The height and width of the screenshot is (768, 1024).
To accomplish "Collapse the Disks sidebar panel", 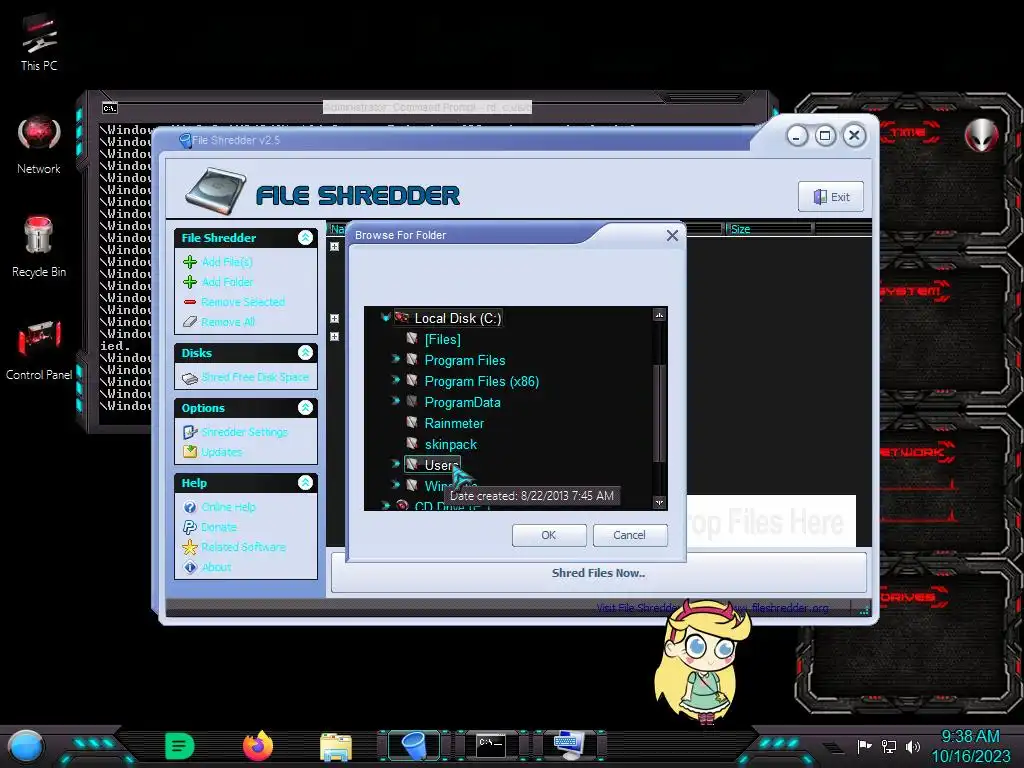I will tap(305, 353).
